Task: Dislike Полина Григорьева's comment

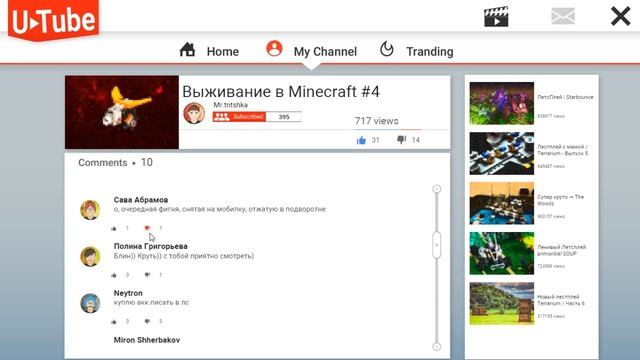Action: [147, 275]
